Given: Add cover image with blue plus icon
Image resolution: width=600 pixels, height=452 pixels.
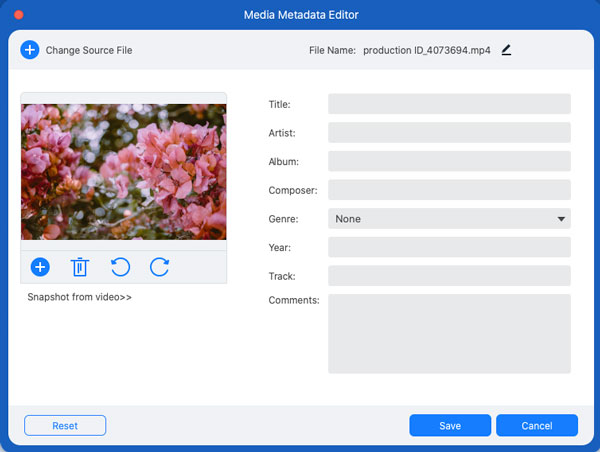Looking at the screenshot, I should click(40, 267).
